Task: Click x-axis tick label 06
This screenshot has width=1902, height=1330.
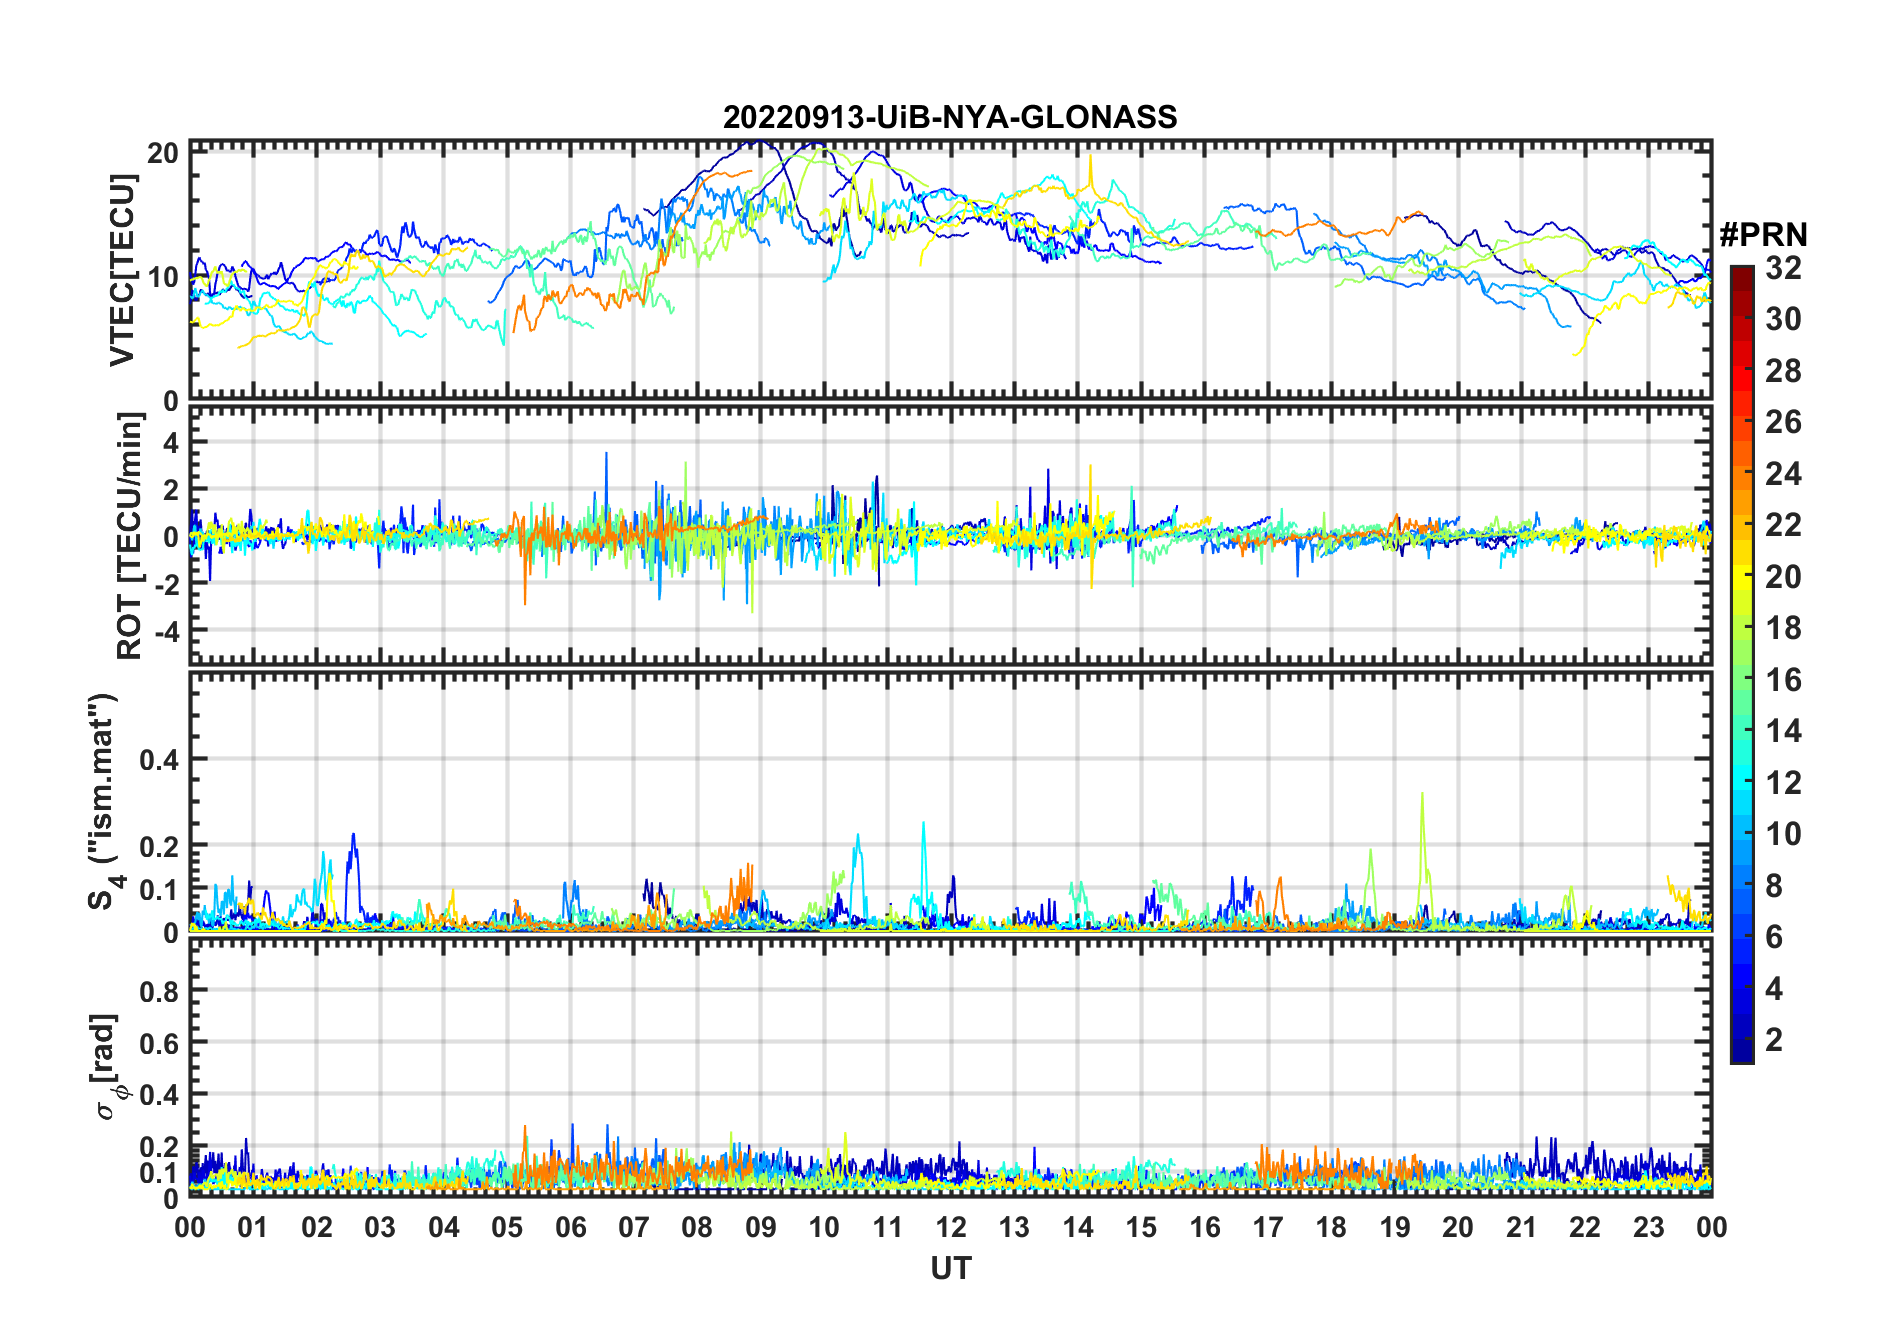Action: tap(570, 1228)
